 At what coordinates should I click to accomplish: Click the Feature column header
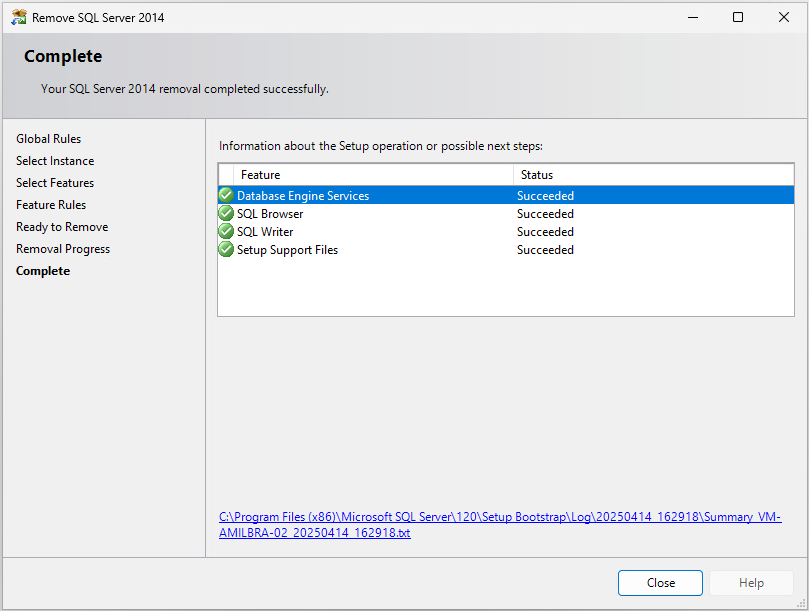372,175
